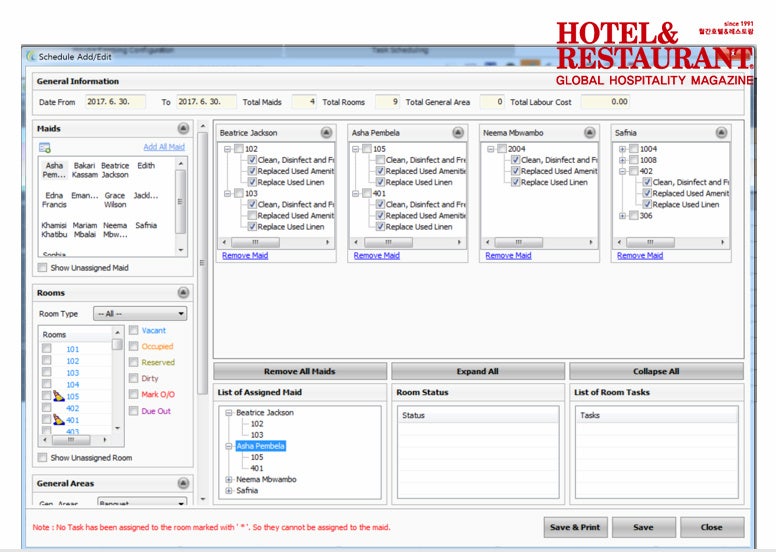Image resolution: width=776 pixels, height=552 pixels.
Task: Enable the Dirty filter checkbox
Action: tap(134, 378)
